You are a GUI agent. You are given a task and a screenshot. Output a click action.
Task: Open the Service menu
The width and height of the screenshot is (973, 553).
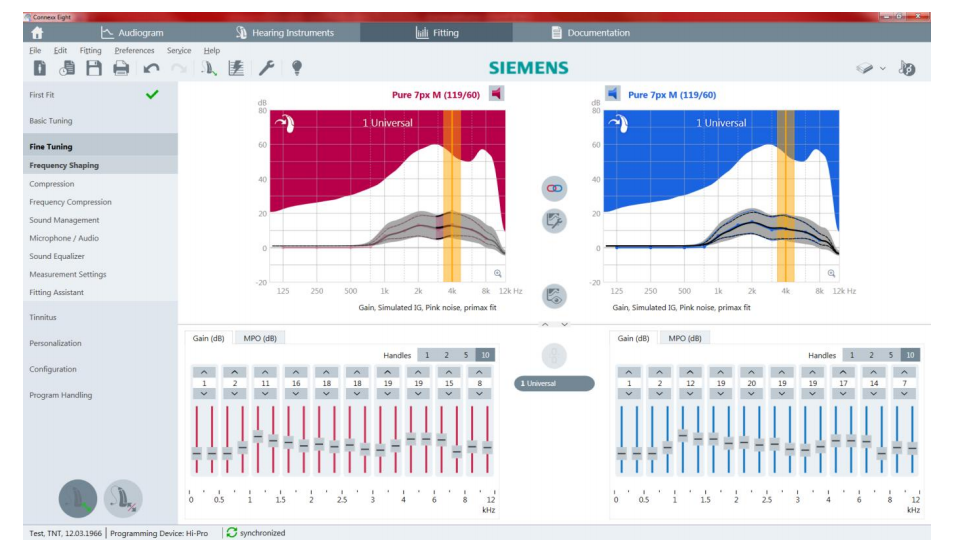(179, 50)
